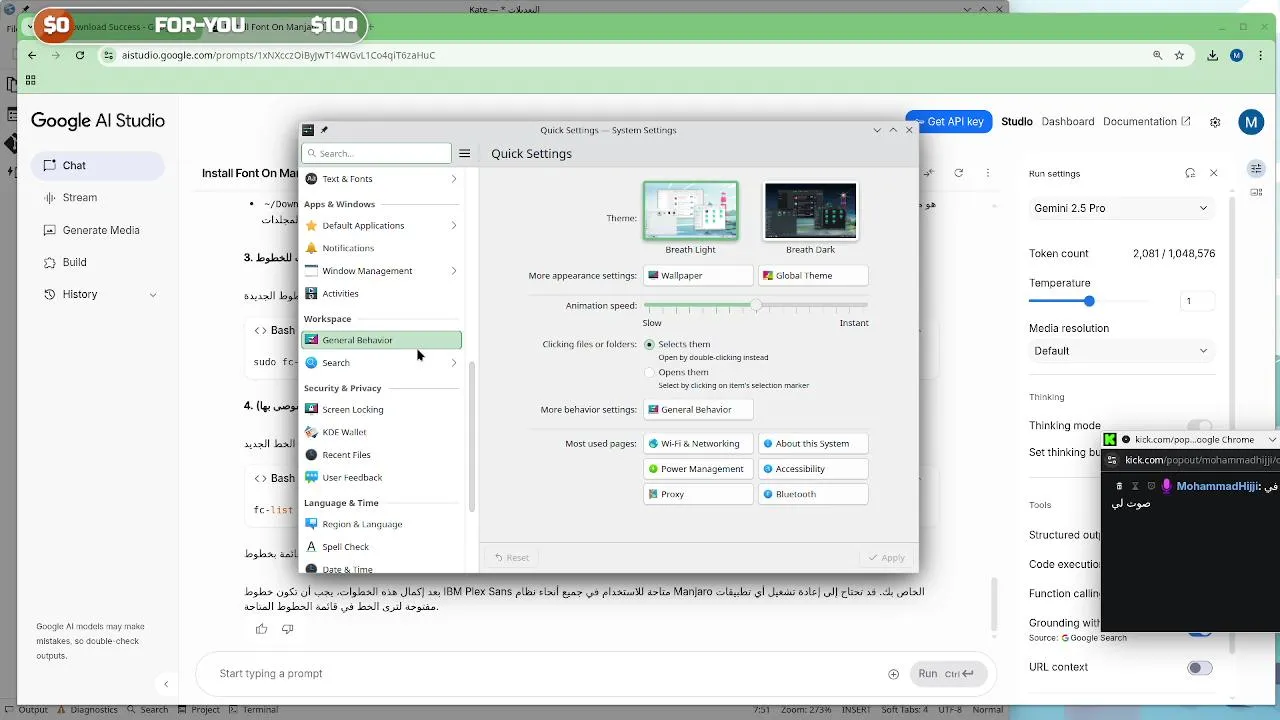Open the account avatar M in AI Studio
Viewport: 1280px width, 720px height.
[1251, 122]
